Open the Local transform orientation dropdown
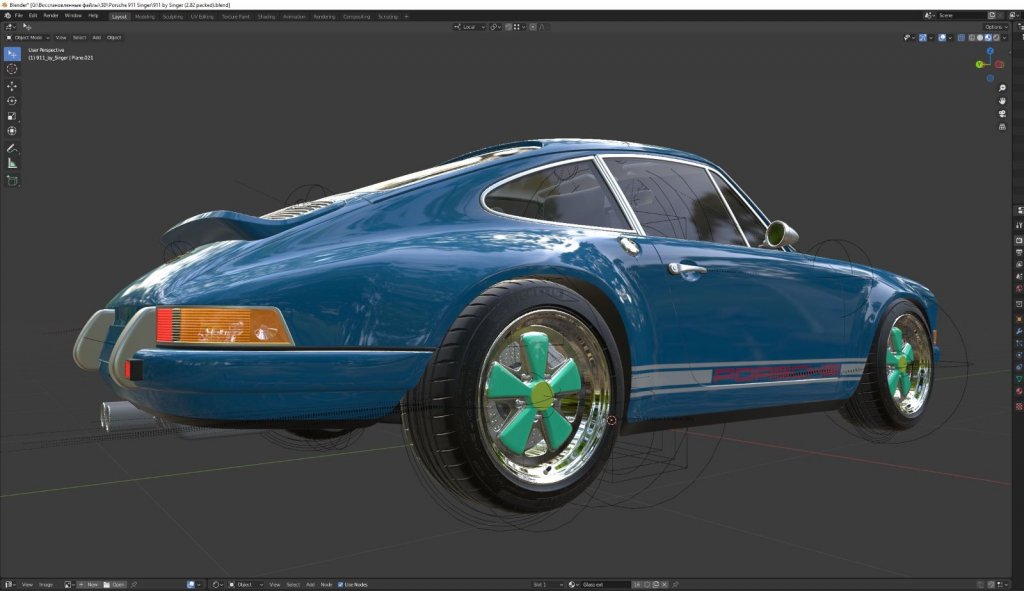 (468, 27)
